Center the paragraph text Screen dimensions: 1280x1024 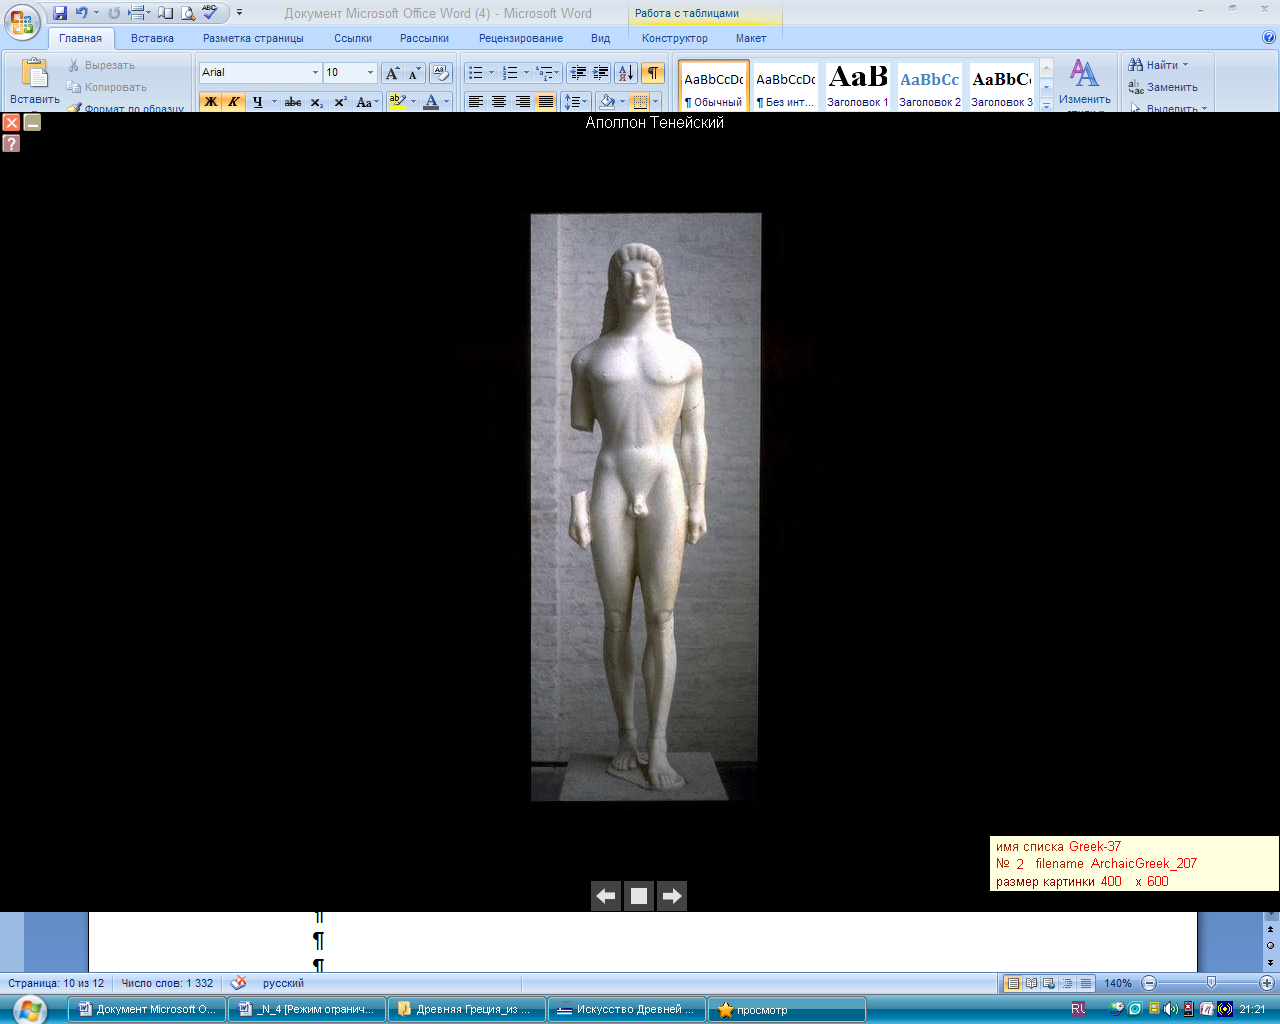pos(498,102)
